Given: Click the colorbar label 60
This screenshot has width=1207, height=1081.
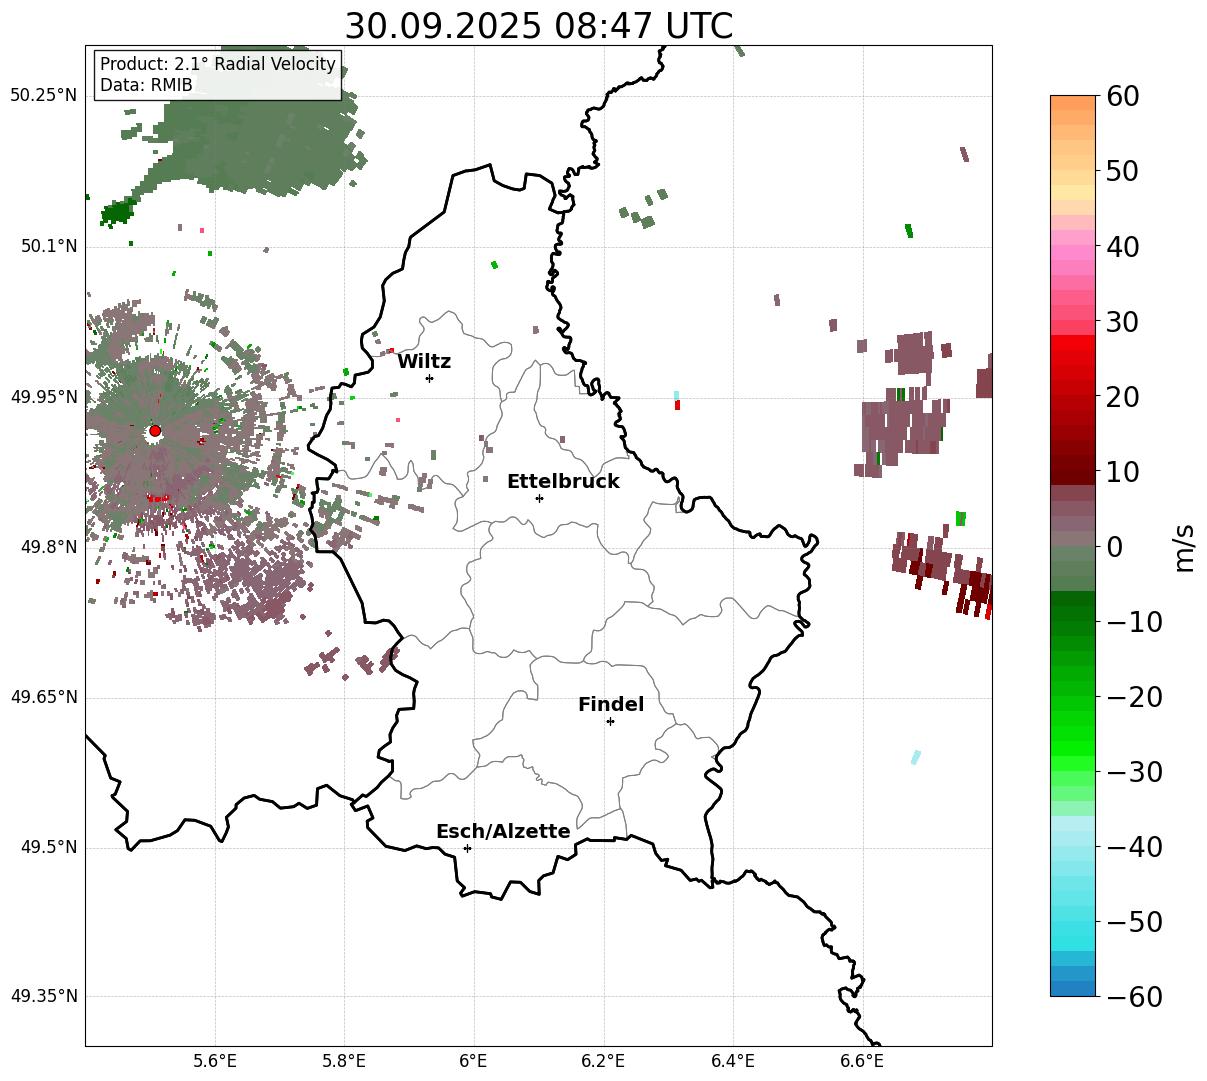Looking at the screenshot, I should [x=1121, y=96].
